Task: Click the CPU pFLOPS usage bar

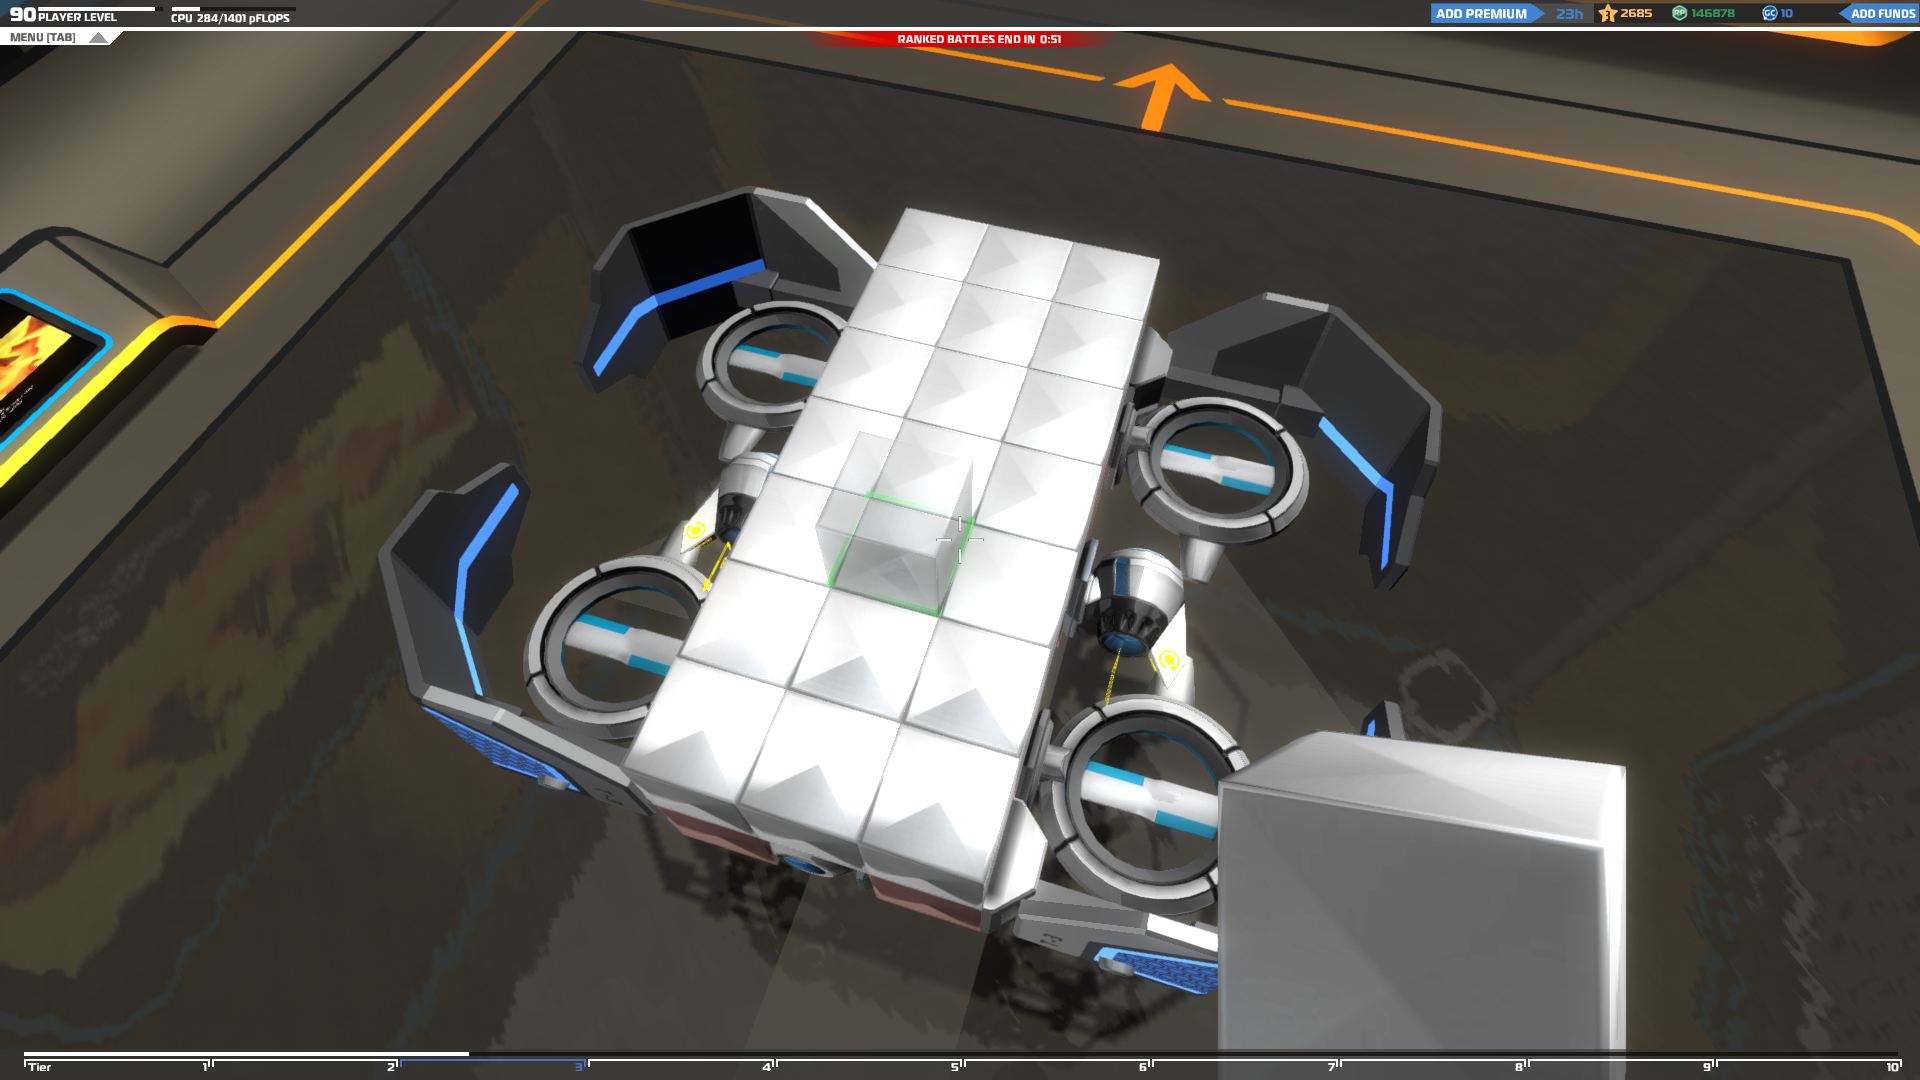Action: tap(233, 9)
